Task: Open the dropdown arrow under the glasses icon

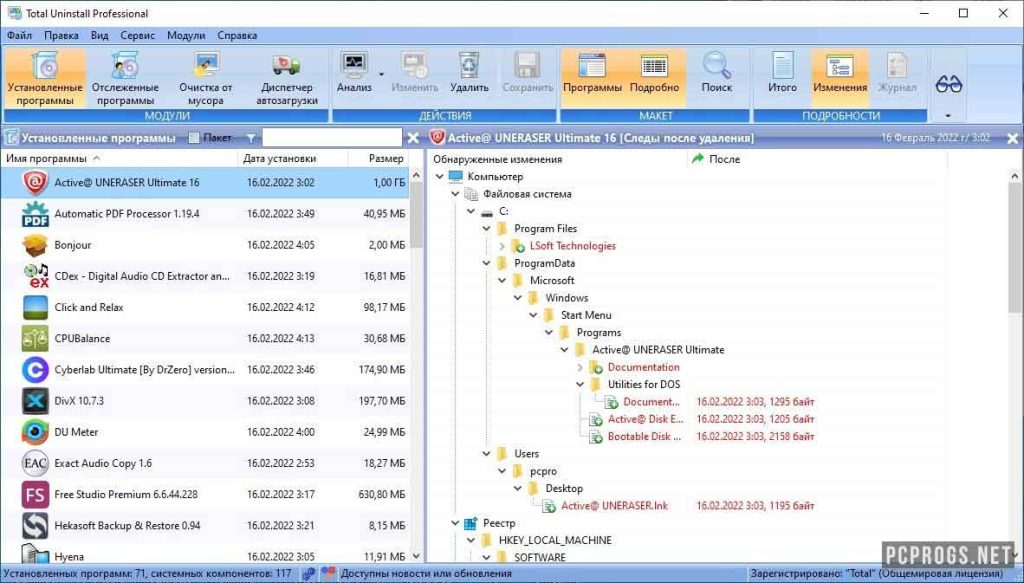Action: coord(948,116)
